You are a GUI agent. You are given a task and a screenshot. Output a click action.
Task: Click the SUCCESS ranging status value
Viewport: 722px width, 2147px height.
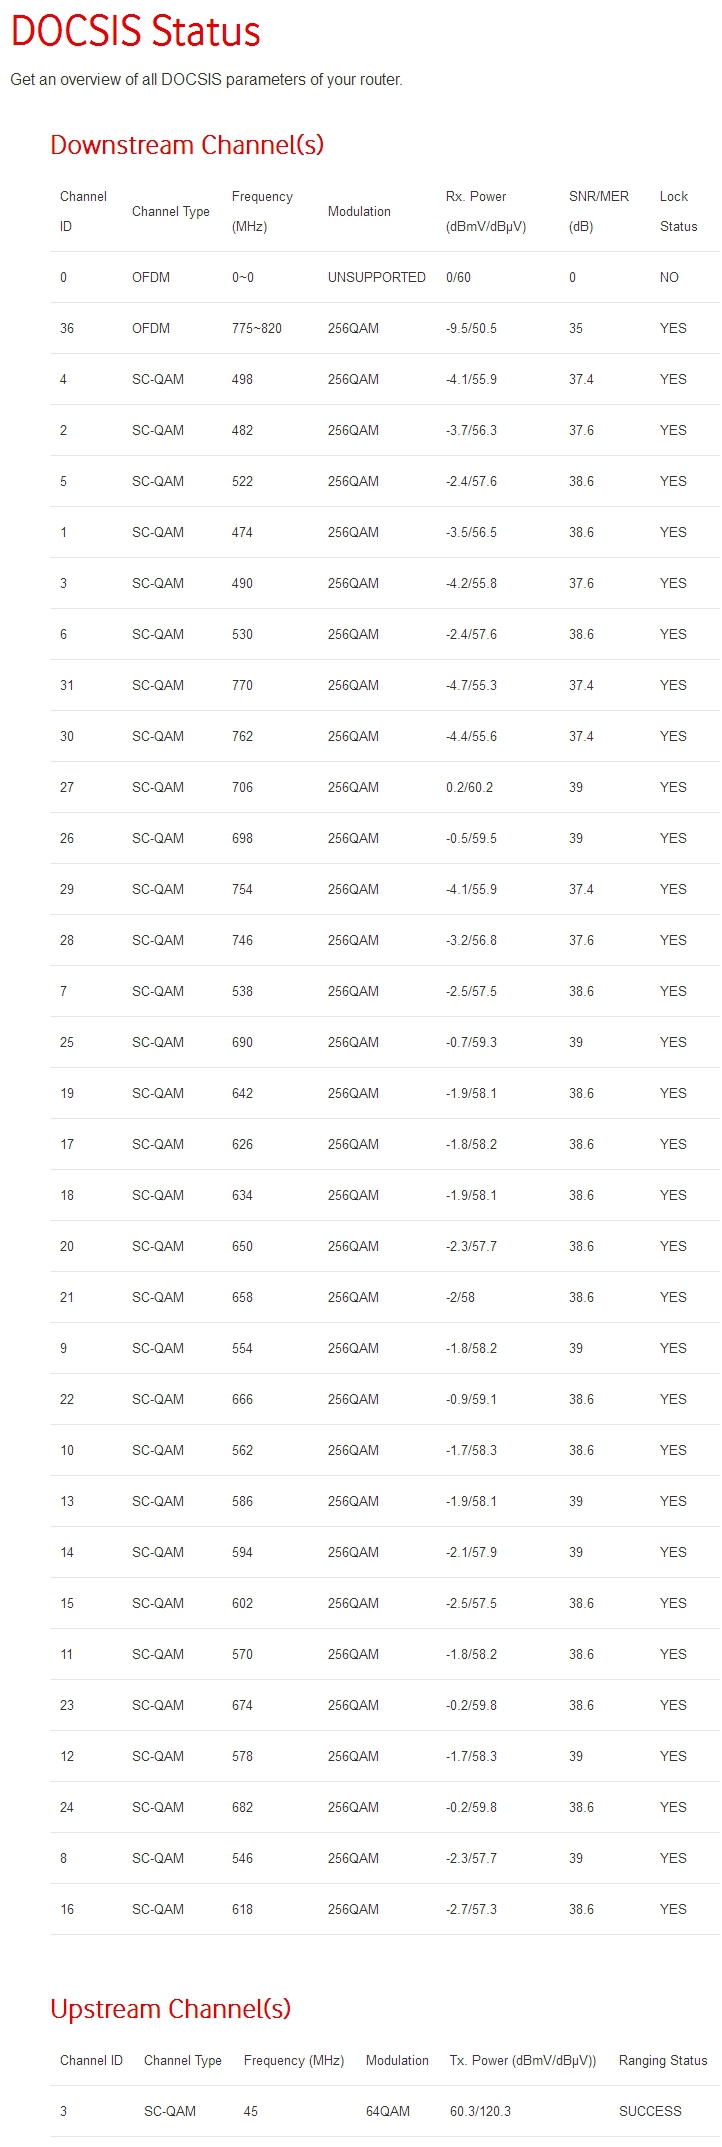point(650,2111)
